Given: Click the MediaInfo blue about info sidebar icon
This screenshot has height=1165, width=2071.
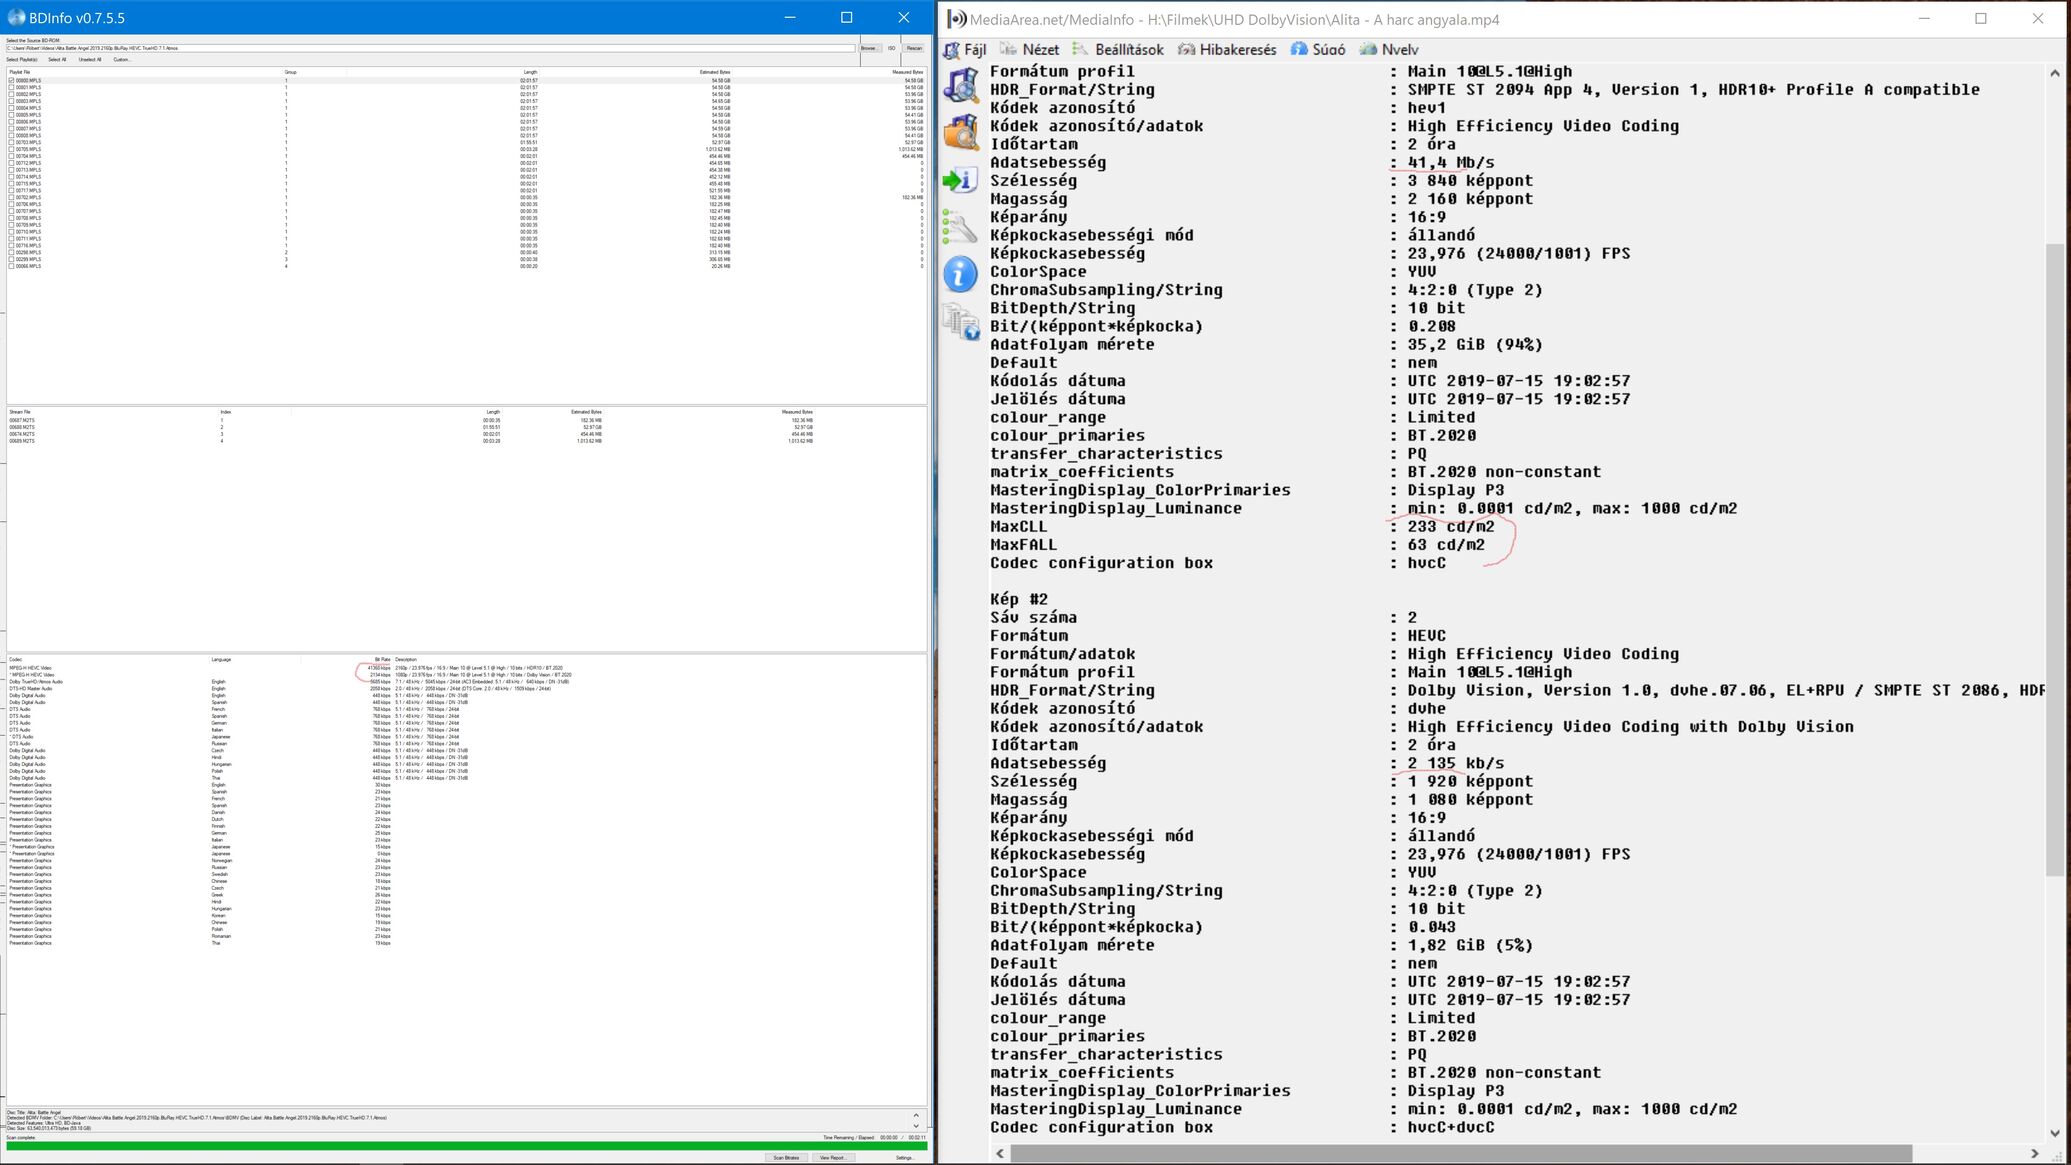Looking at the screenshot, I should [x=961, y=274].
